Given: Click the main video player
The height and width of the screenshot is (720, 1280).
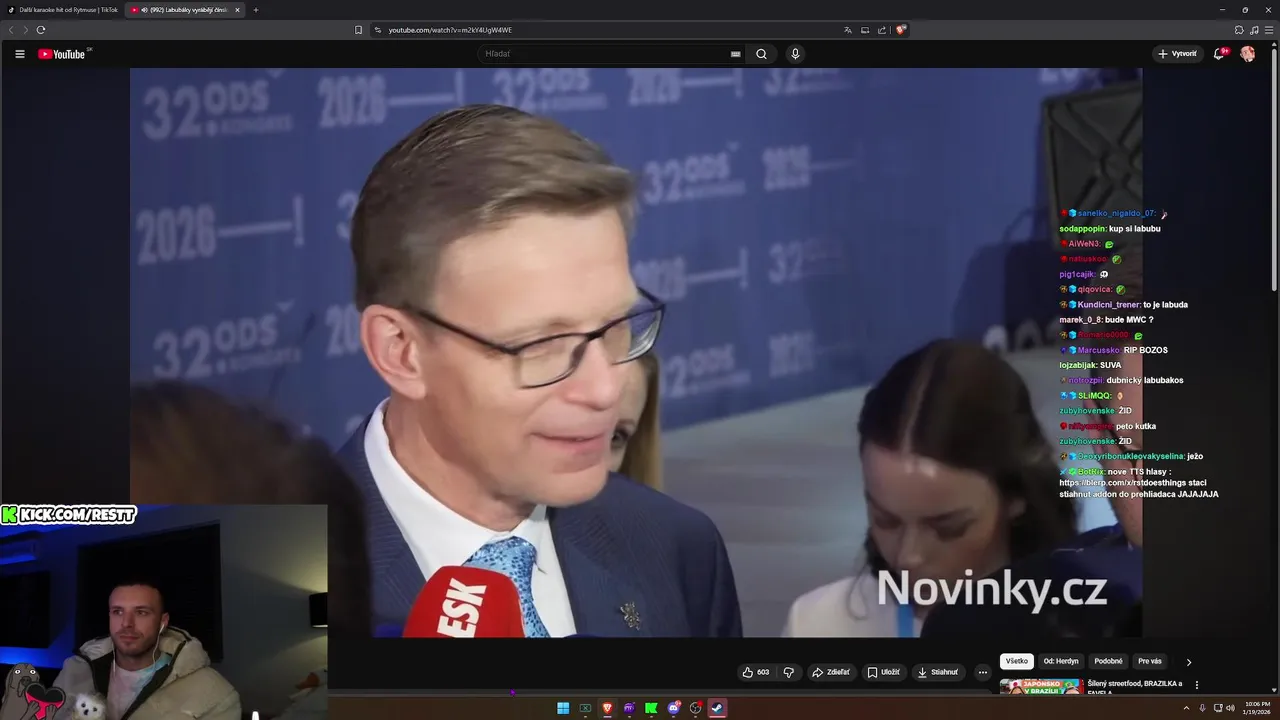Looking at the screenshot, I should tap(636, 352).
